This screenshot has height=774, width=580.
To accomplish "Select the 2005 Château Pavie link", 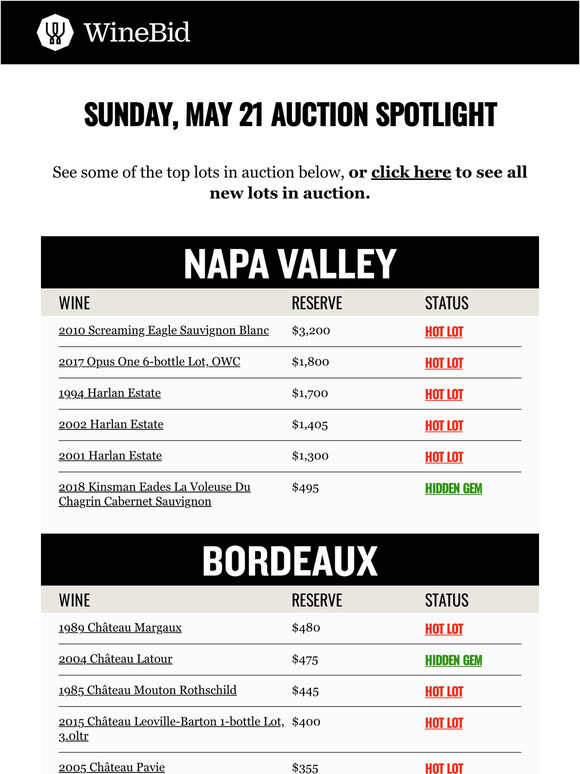I will [x=112, y=768].
